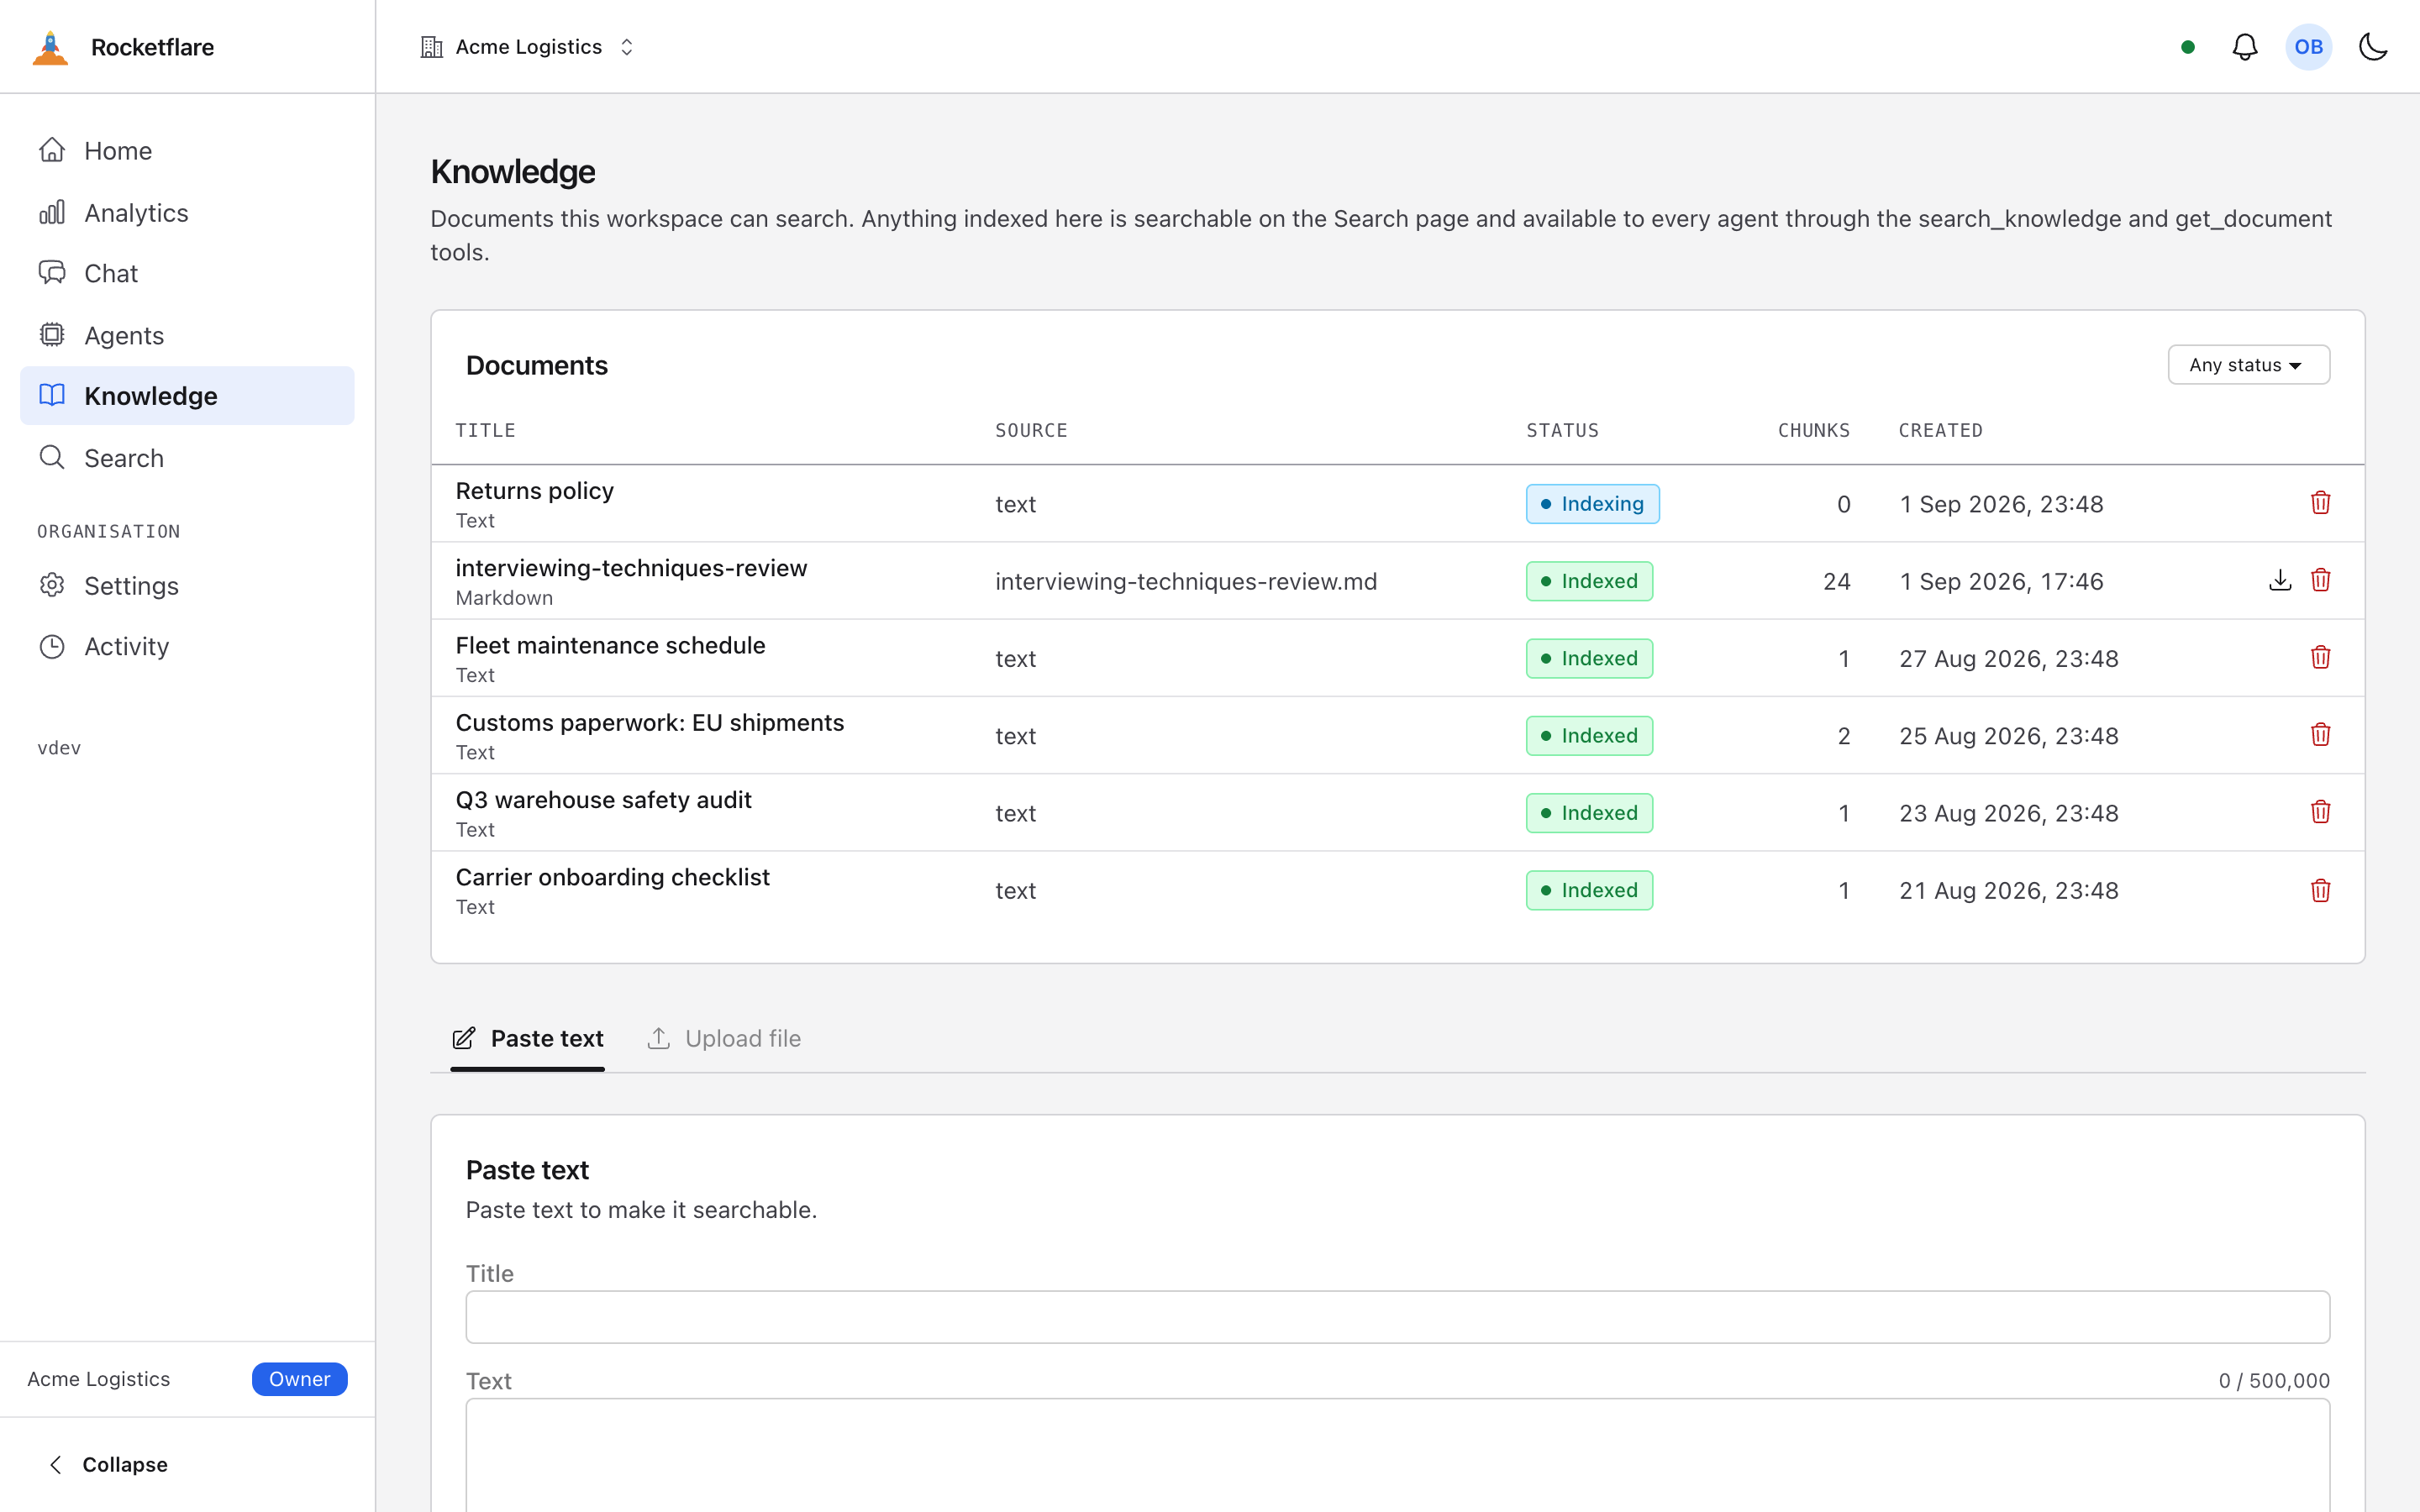Click the 1 Sep 2026, 23:48 created date
The image size is (2420, 1512).
(x=2001, y=504)
